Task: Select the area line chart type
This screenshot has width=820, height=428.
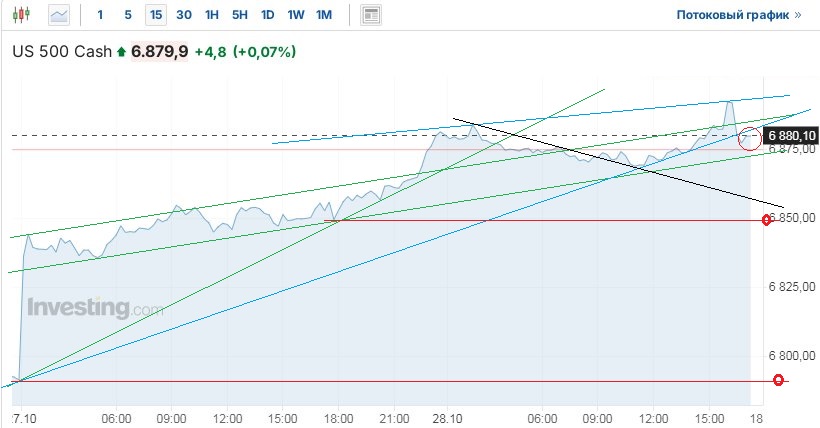Action: coord(60,15)
